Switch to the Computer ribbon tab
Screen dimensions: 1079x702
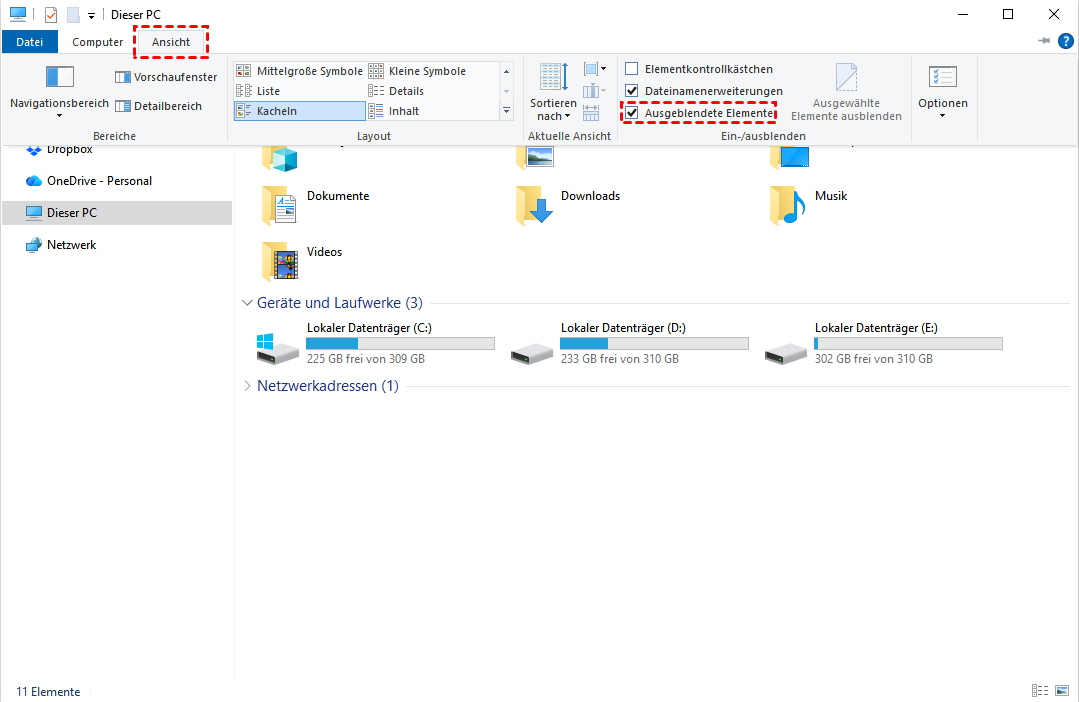[97, 42]
